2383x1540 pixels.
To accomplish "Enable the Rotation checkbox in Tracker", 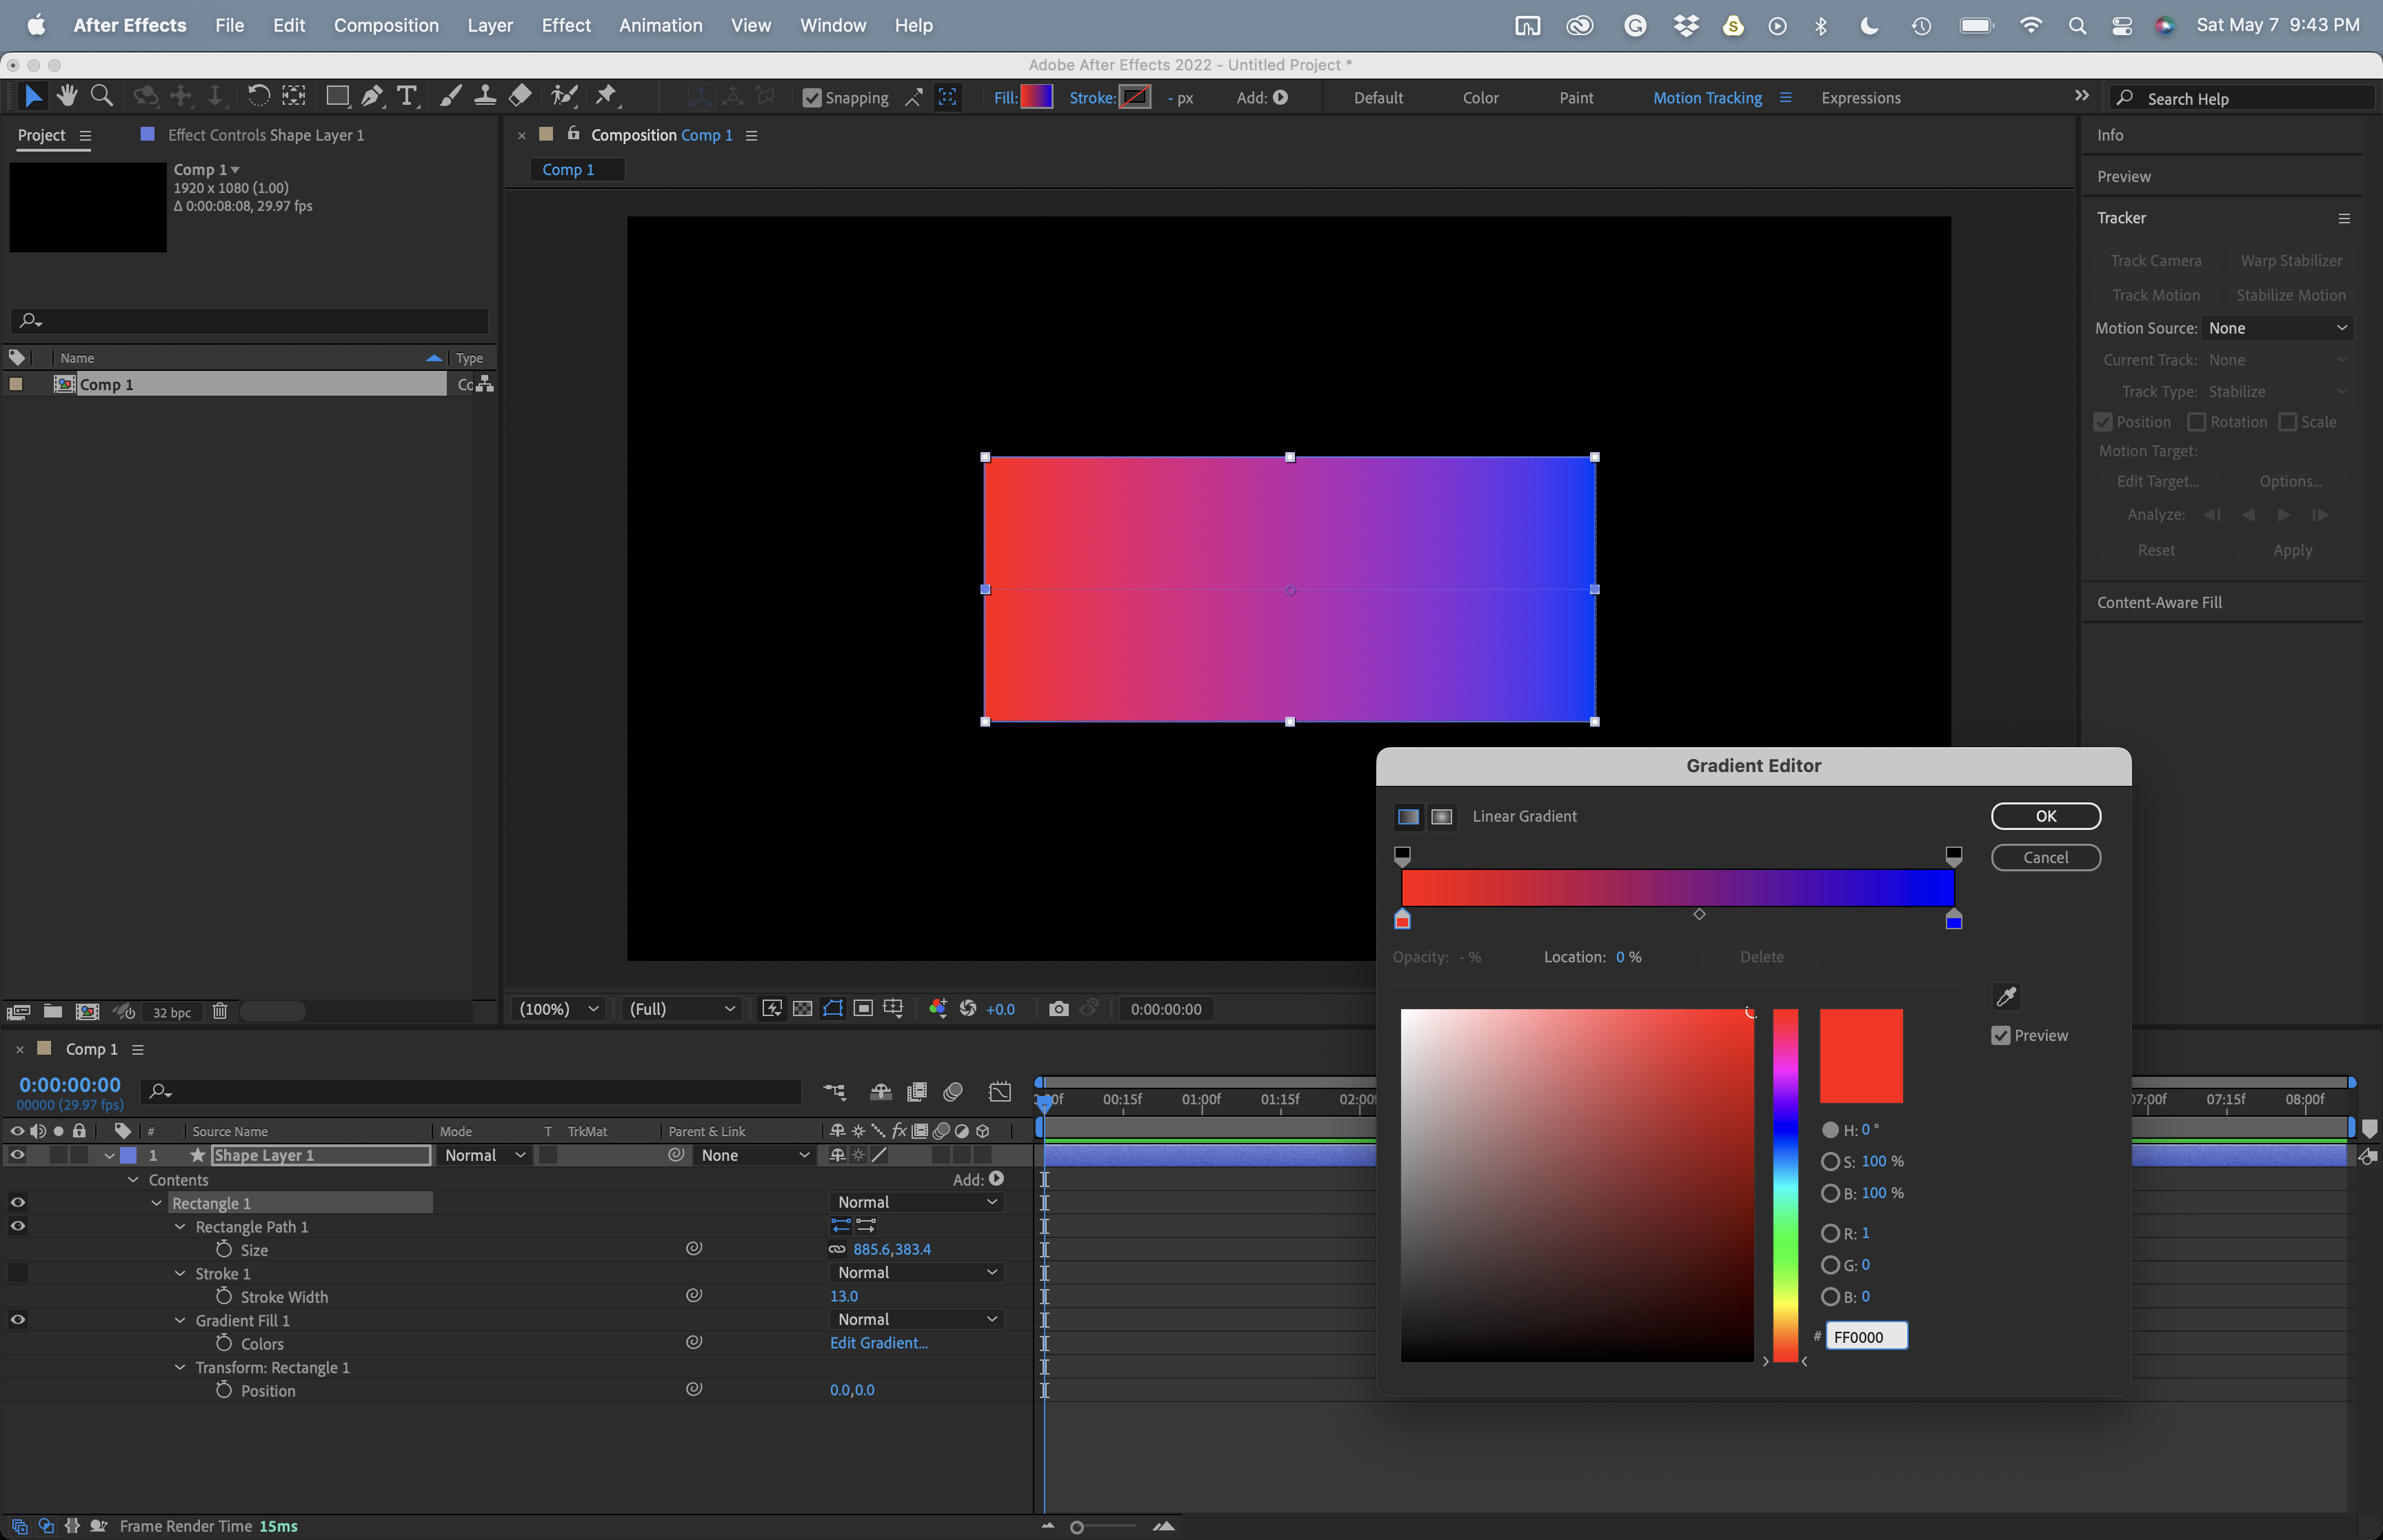I will pyautogui.click(x=2196, y=422).
